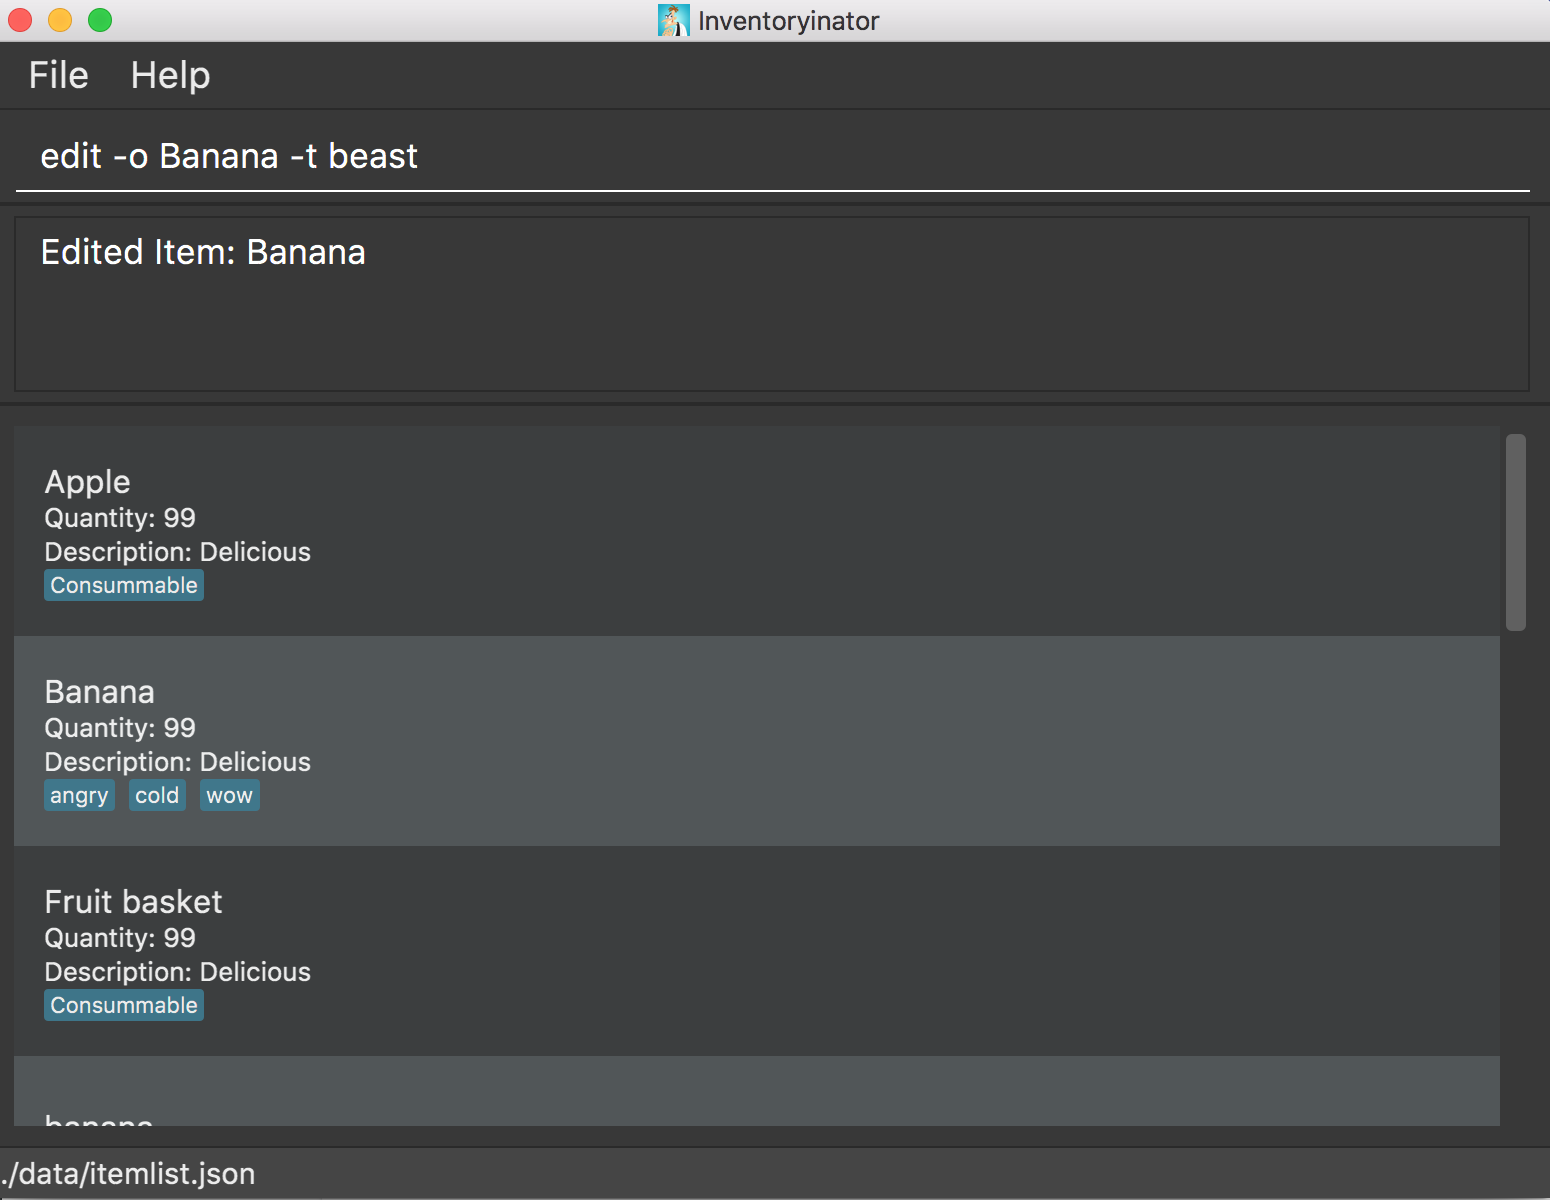1550x1200 pixels.
Task: Click Apple's 'Quantity: 99' line
Action: point(120,518)
